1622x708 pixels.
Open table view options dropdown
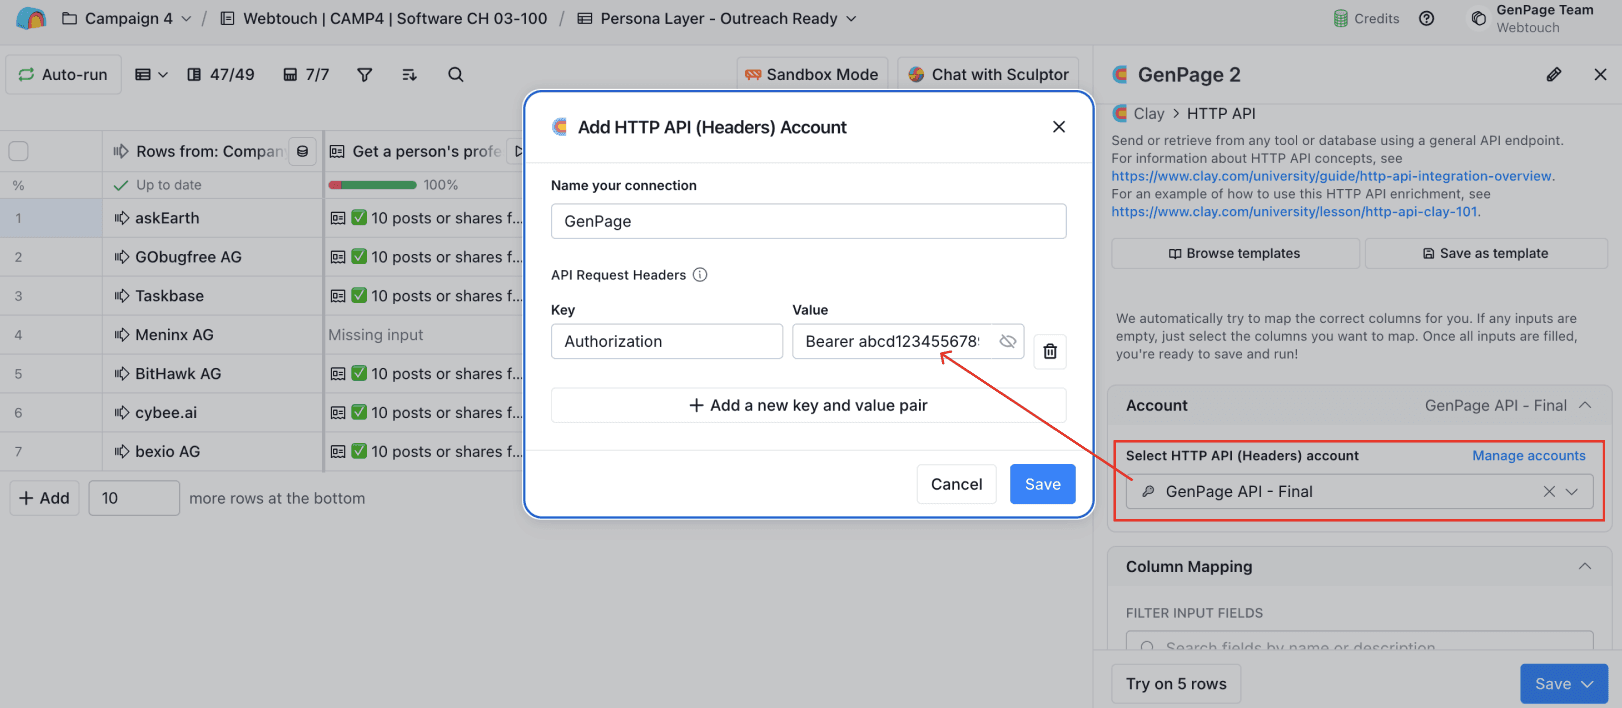(x=151, y=74)
